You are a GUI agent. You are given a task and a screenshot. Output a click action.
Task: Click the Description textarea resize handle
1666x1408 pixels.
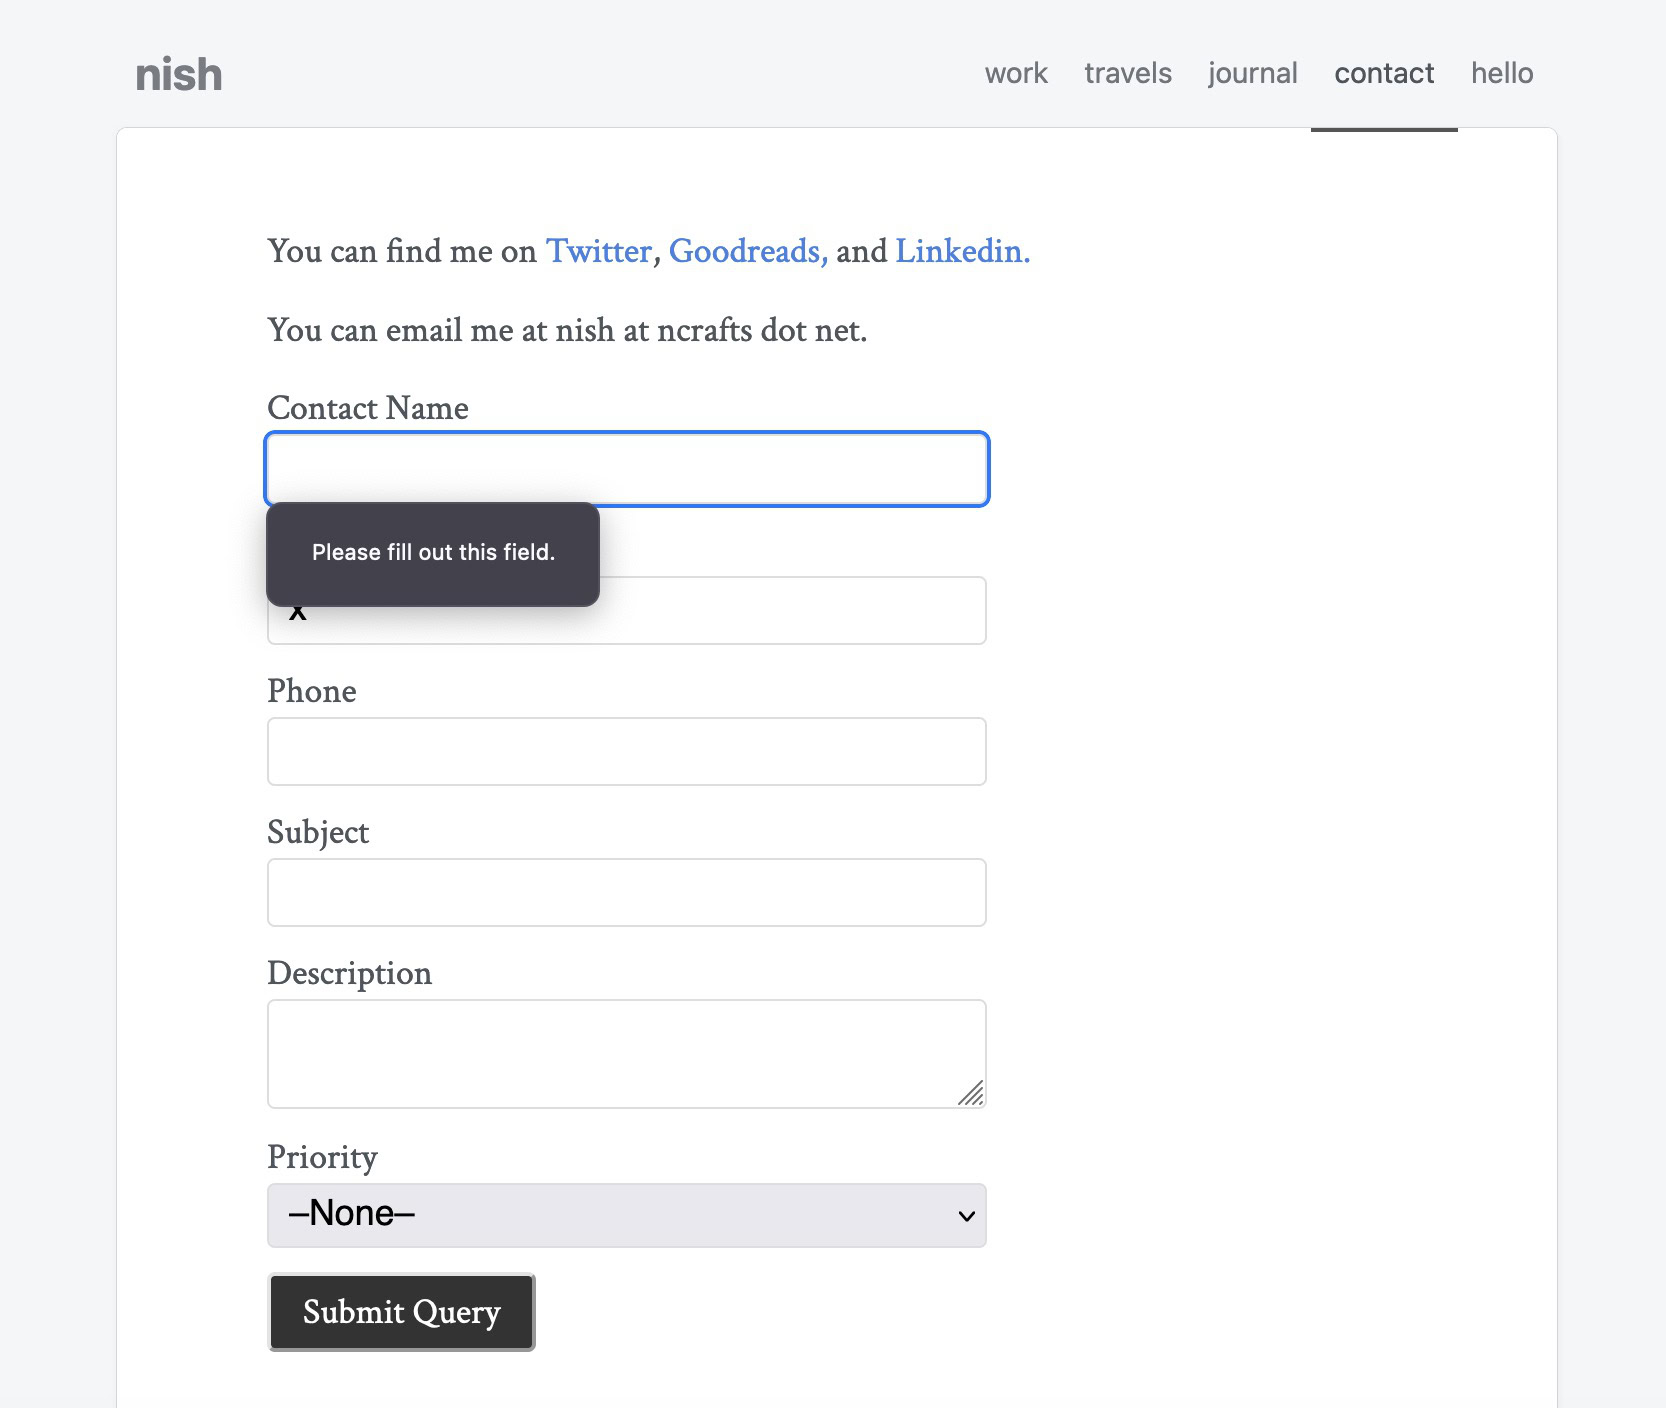coord(971,1093)
